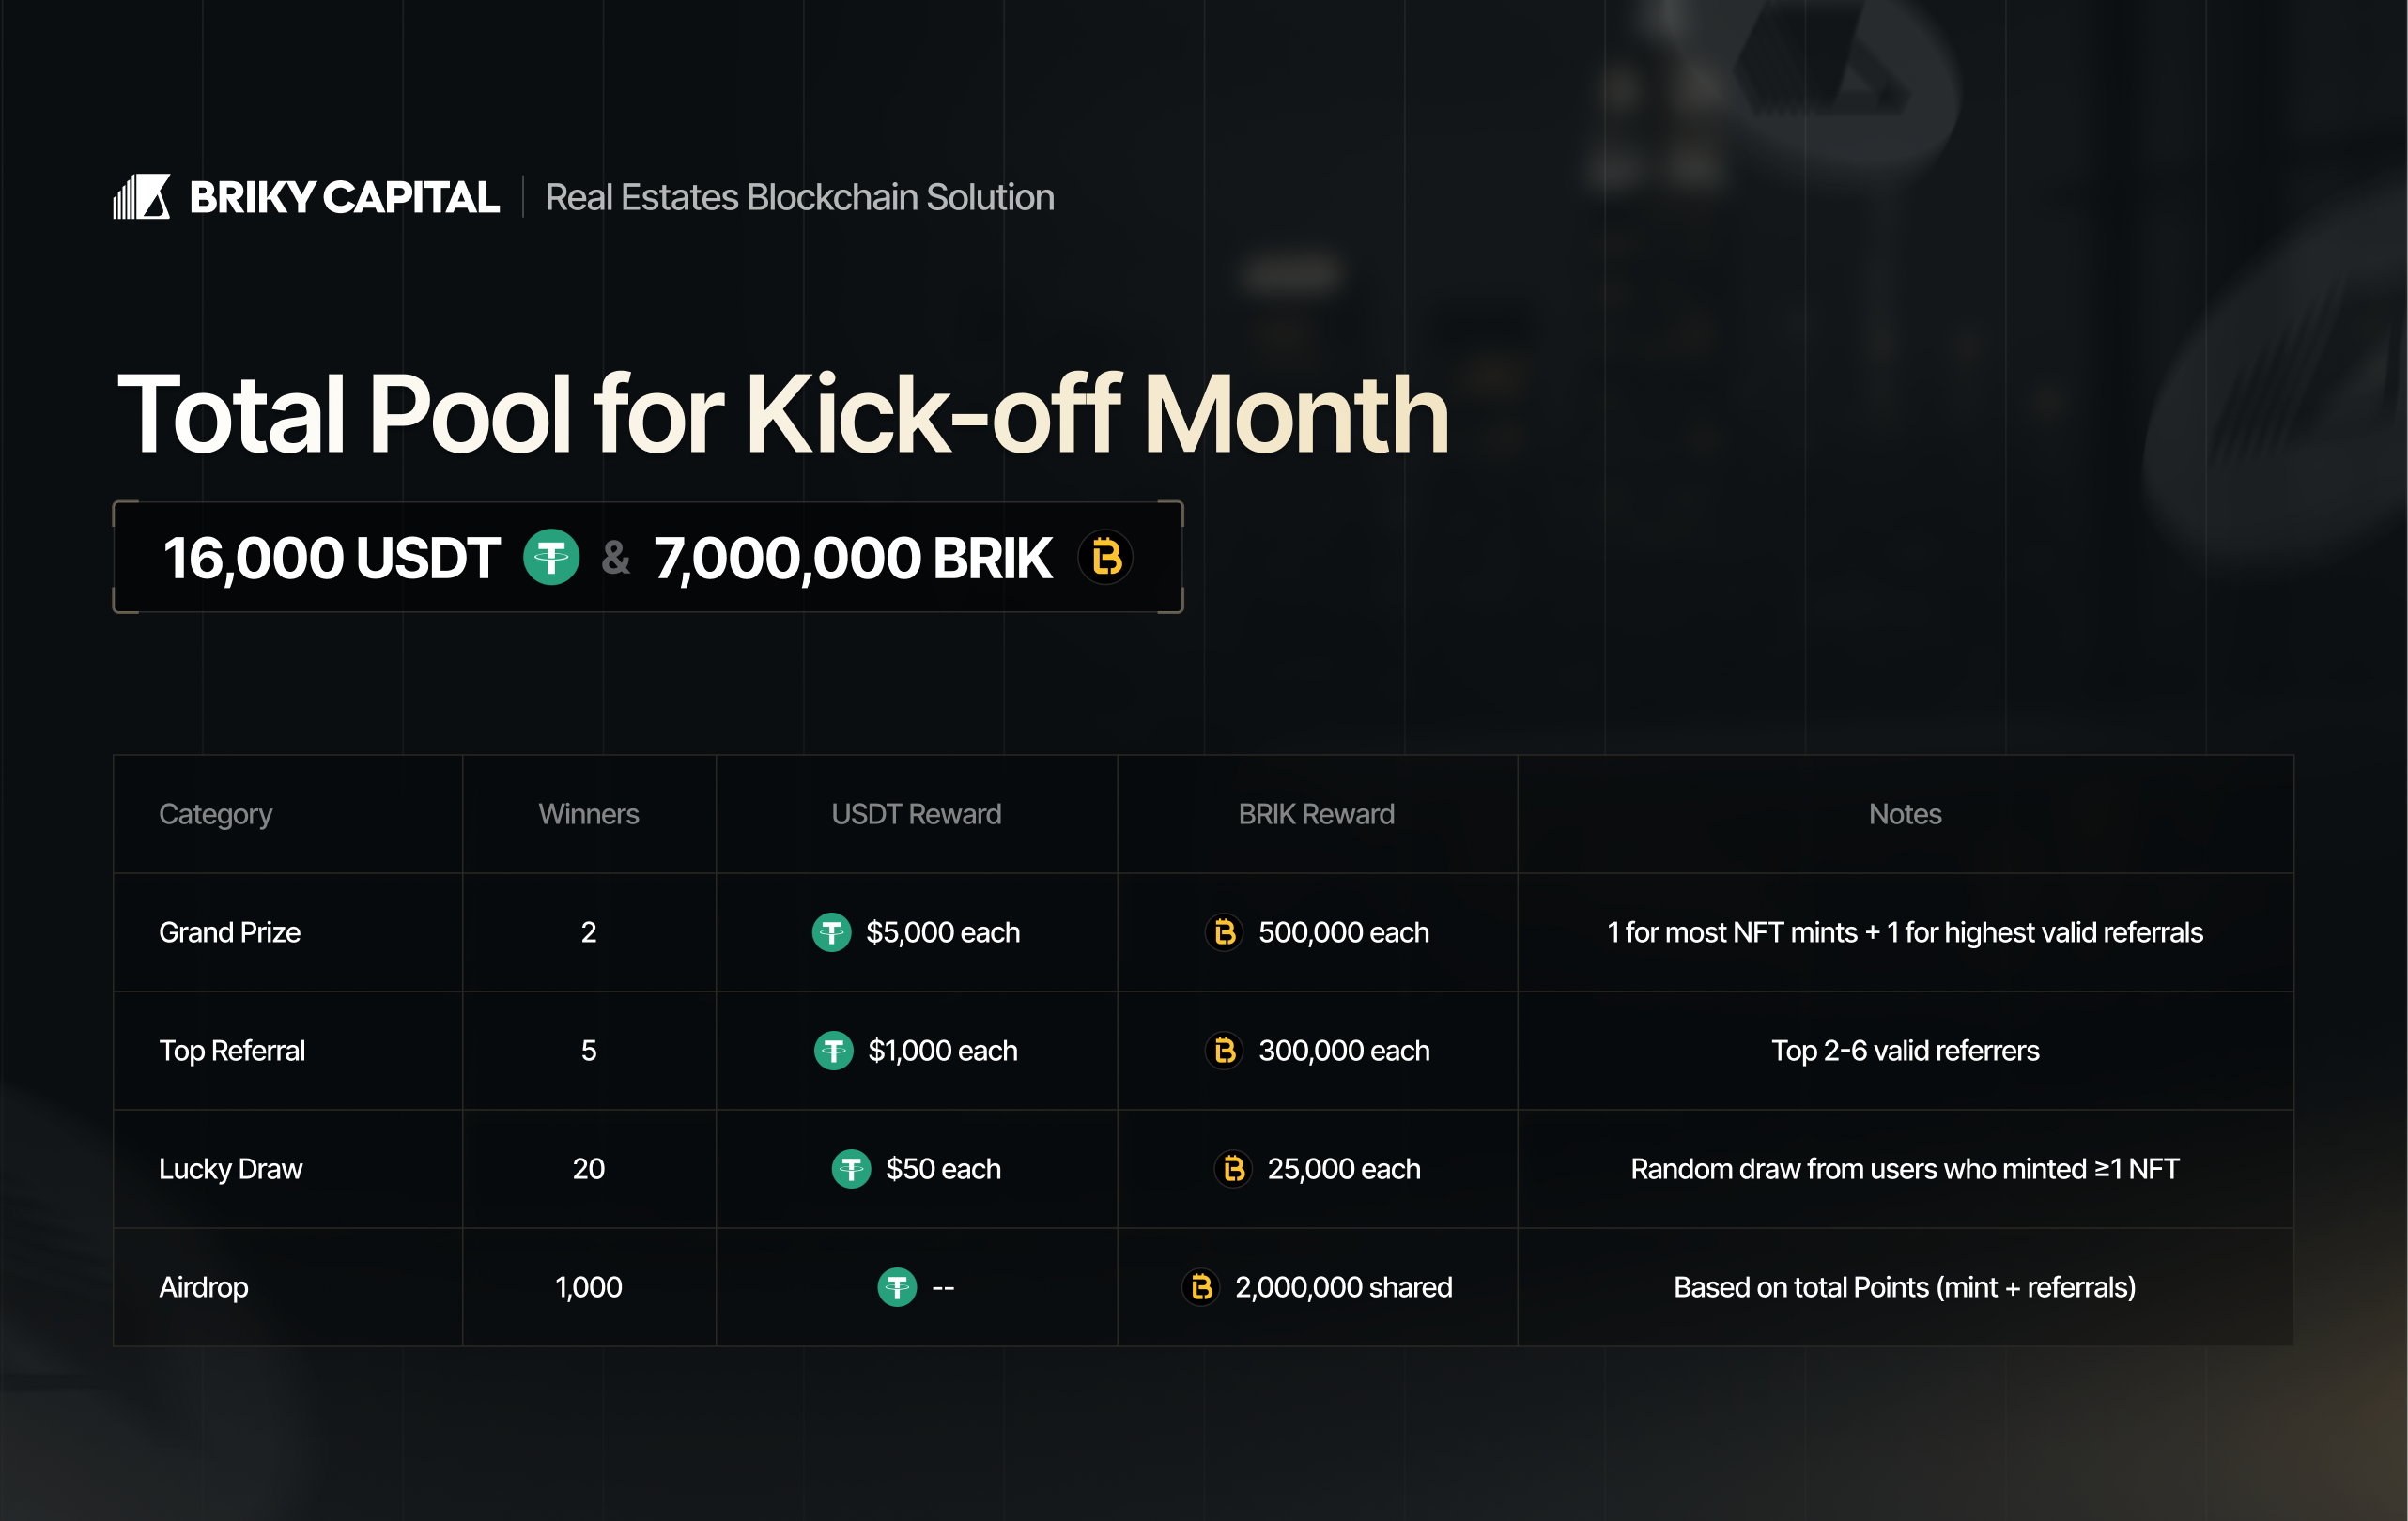Click the BRIK icon next to 25,000 each

click(1233, 1168)
